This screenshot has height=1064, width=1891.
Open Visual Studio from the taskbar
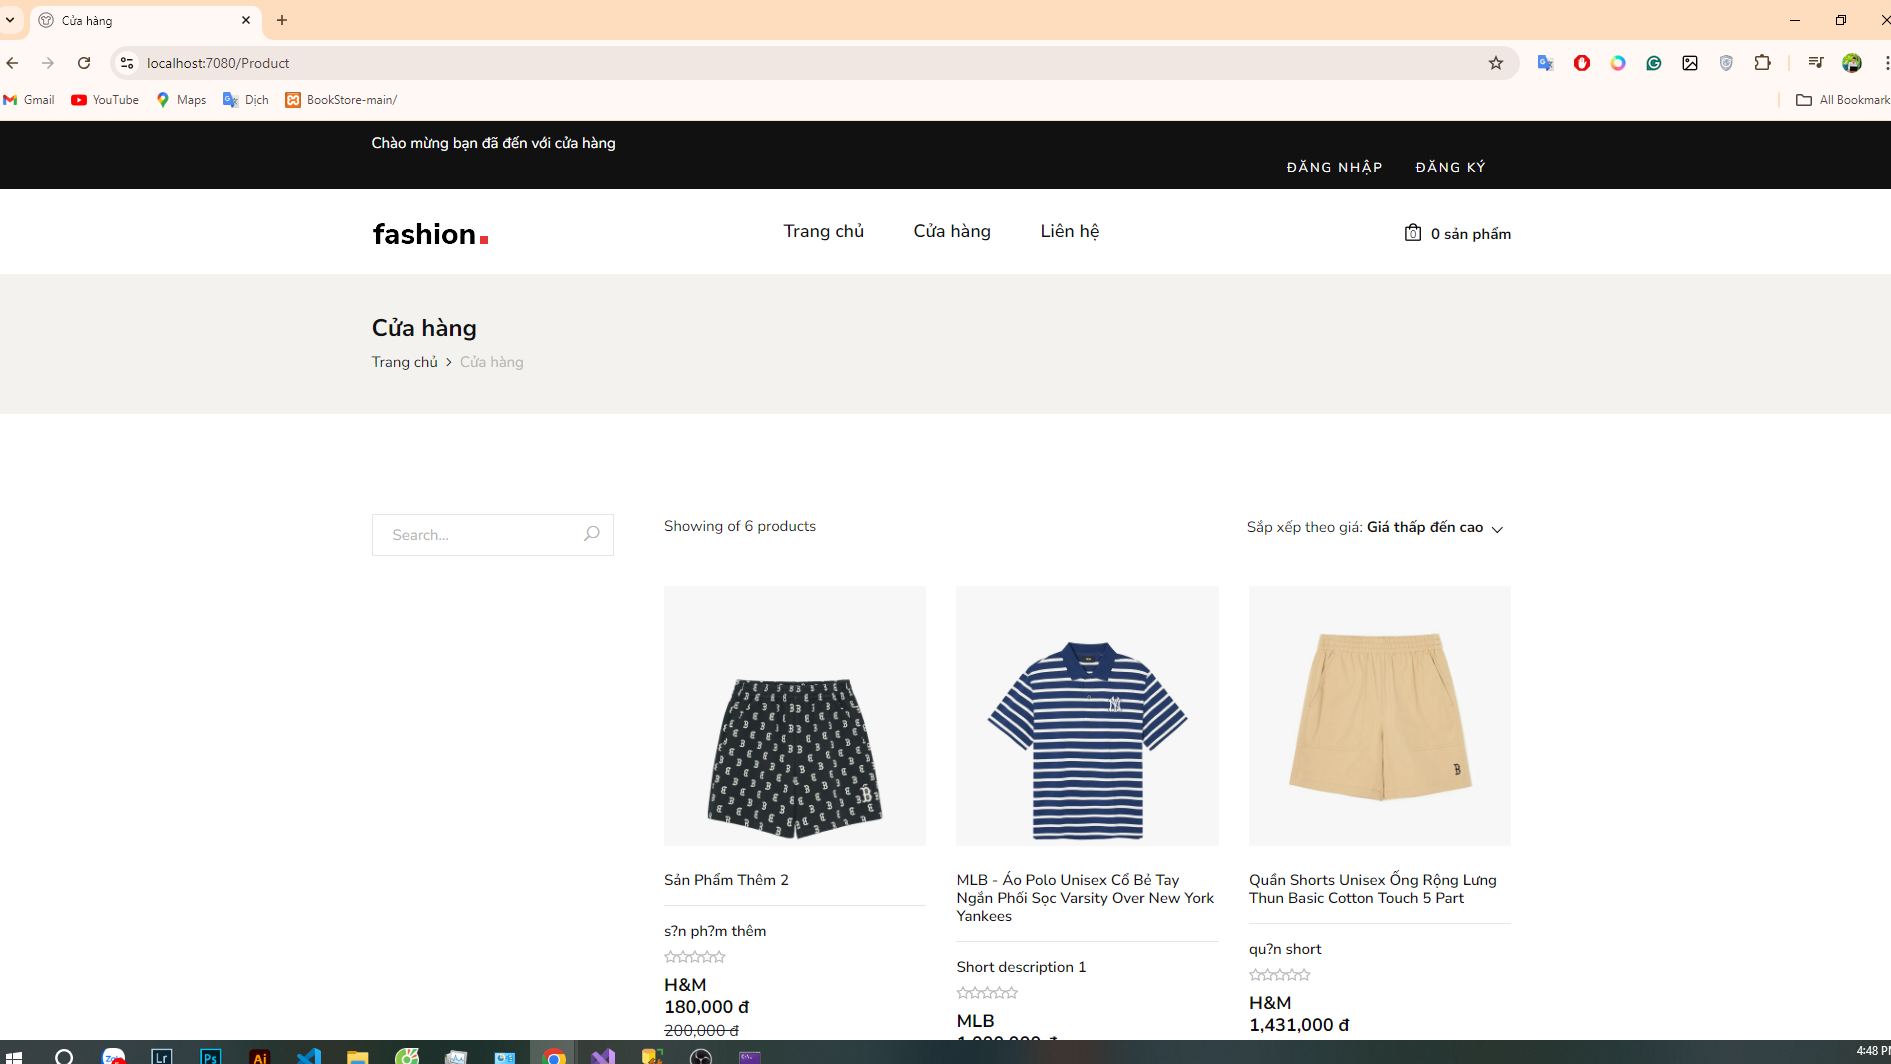(x=603, y=1056)
